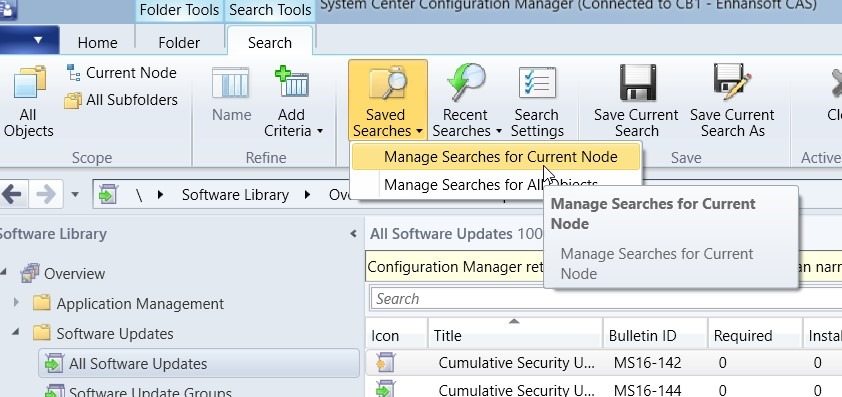Image resolution: width=842 pixels, height=397 pixels.
Task: Switch to the Folder ribbon tab
Action: click(179, 43)
